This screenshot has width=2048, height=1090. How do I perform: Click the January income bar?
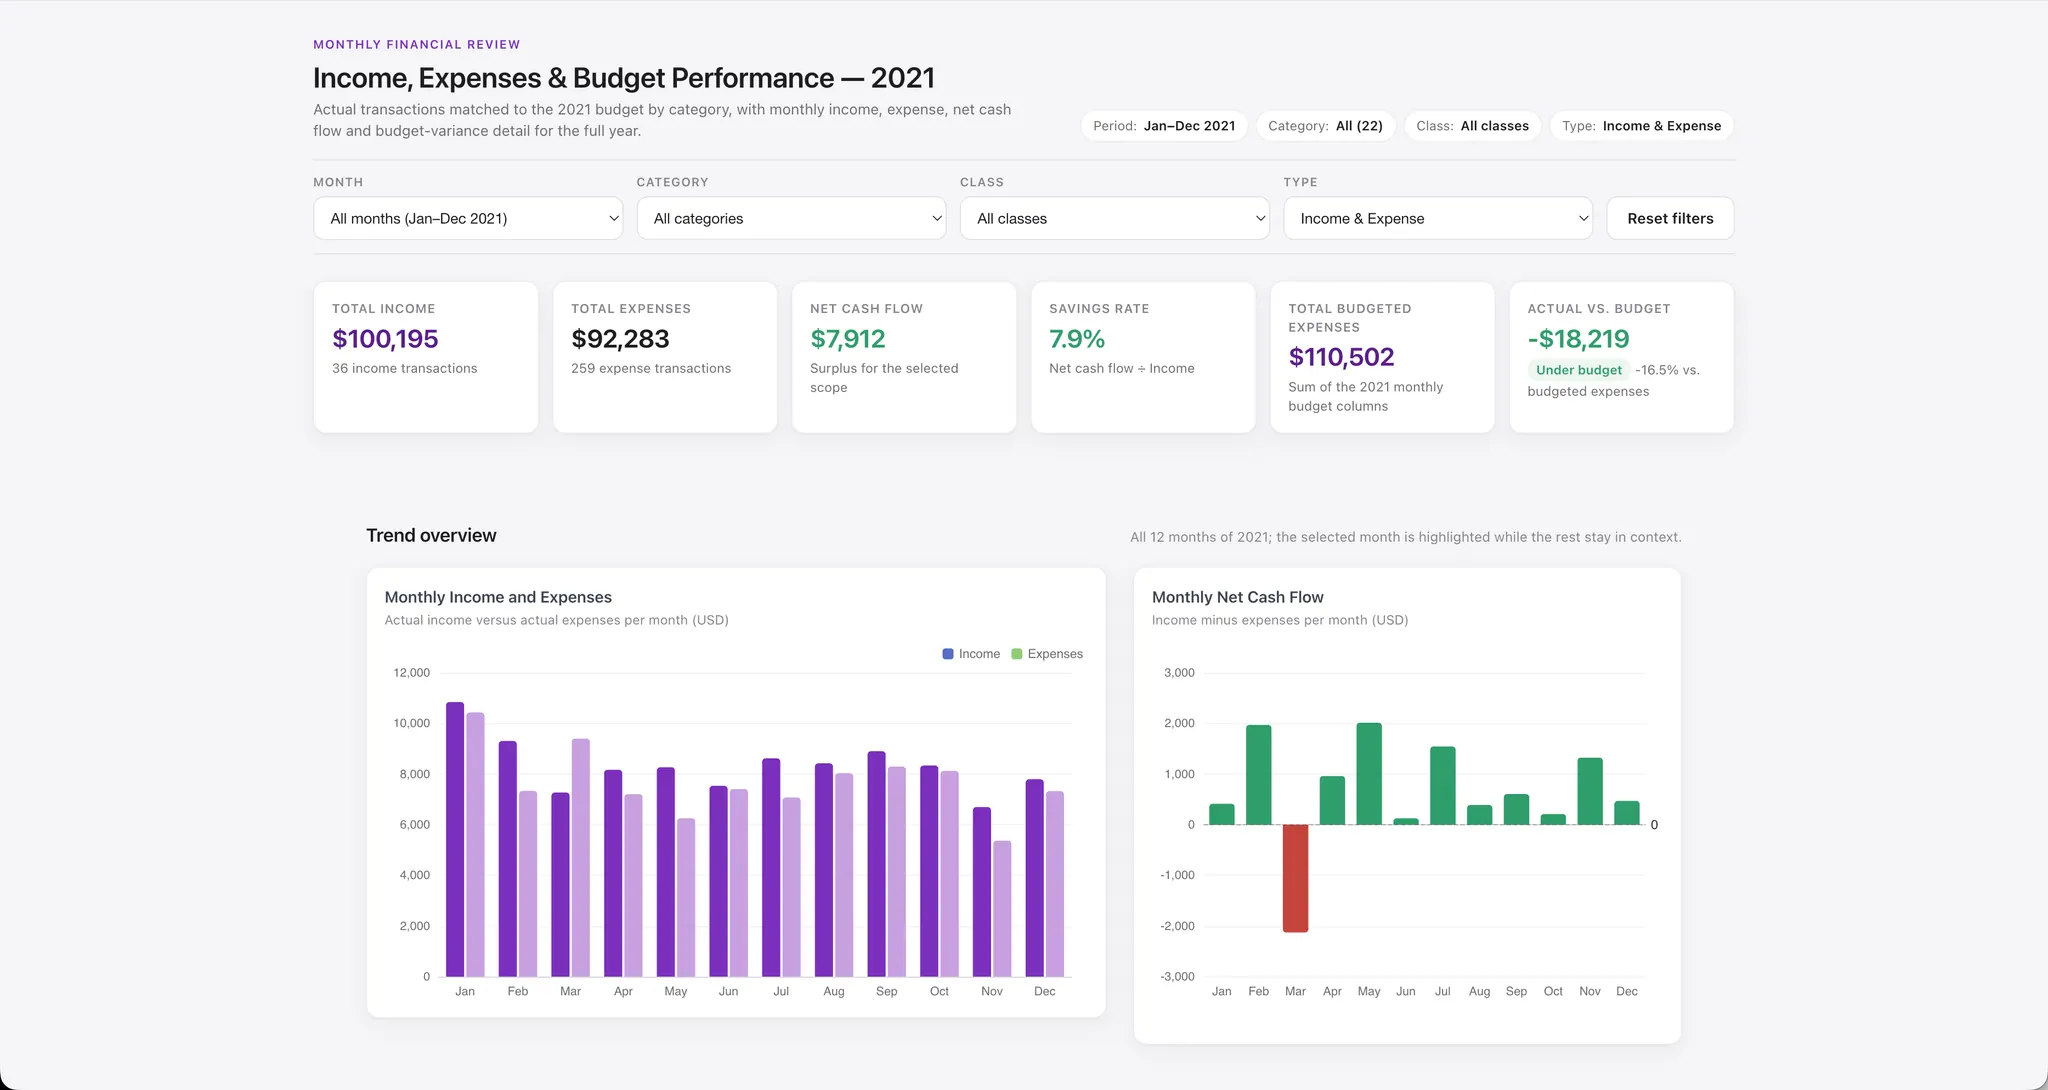click(455, 839)
